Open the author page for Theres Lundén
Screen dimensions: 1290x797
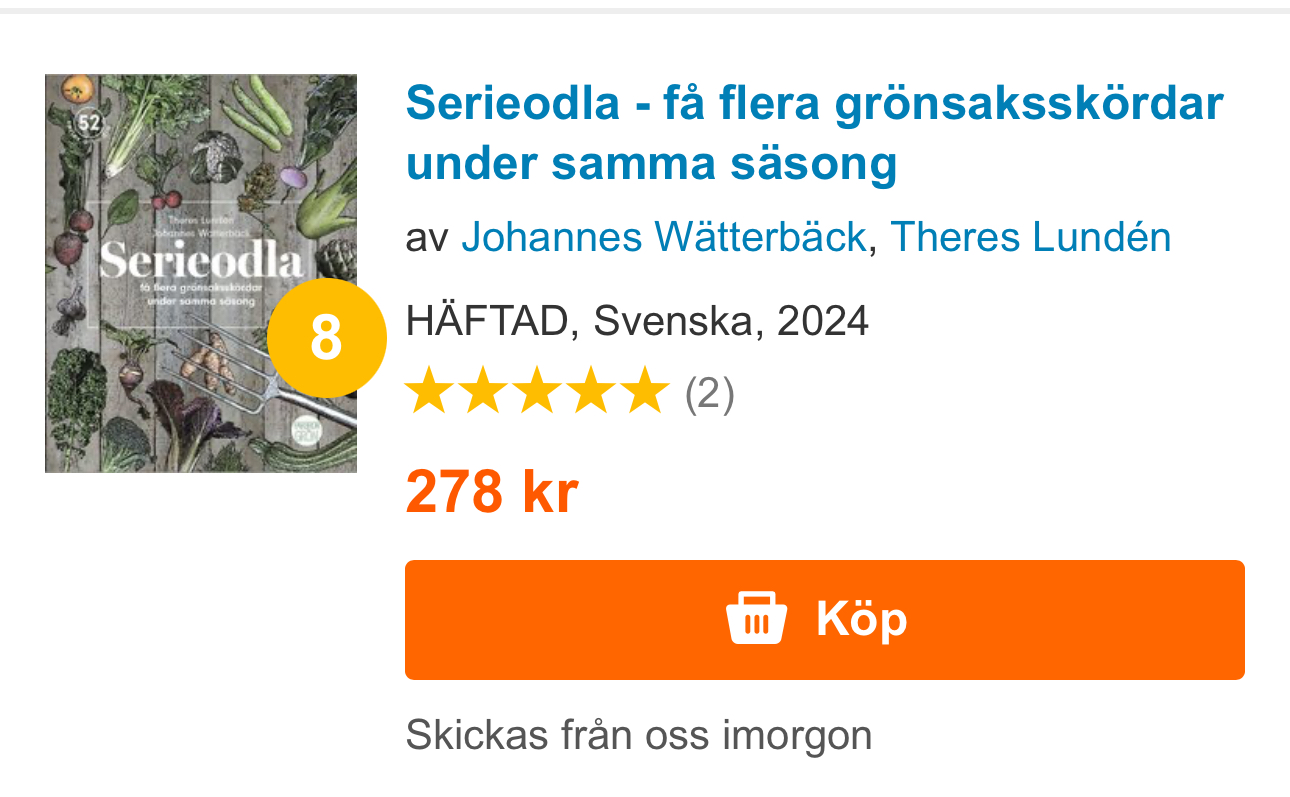(x=1030, y=237)
